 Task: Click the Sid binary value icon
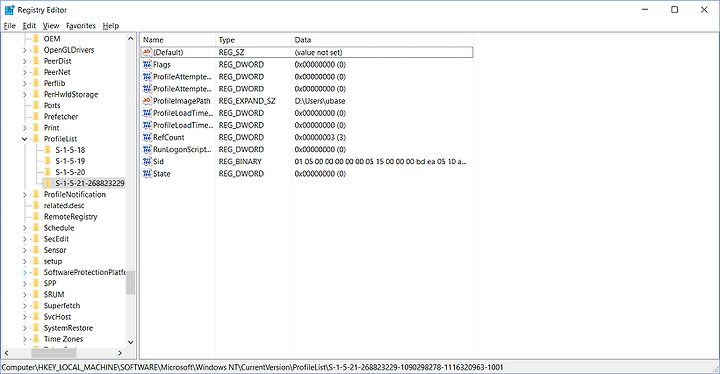[147, 162]
